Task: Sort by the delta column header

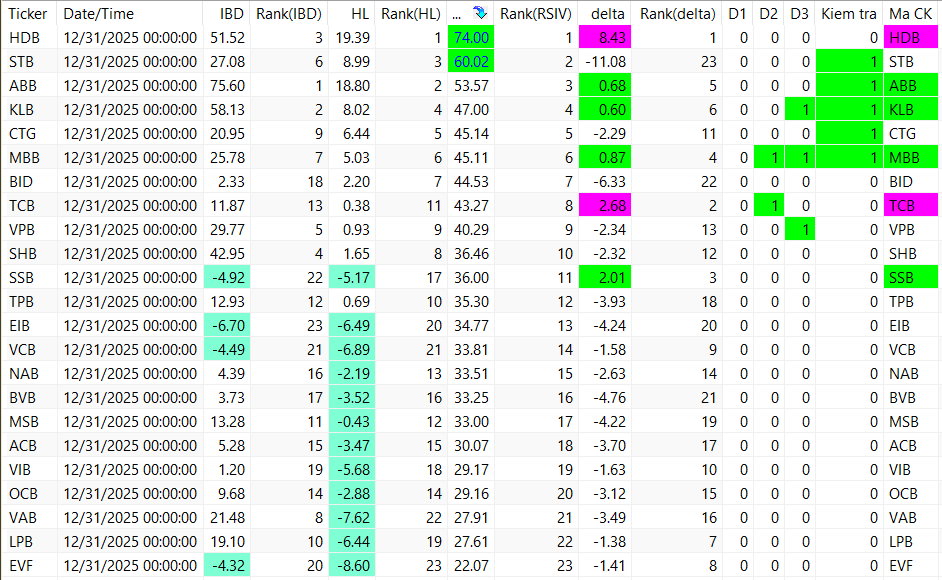Action: click(607, 13)
